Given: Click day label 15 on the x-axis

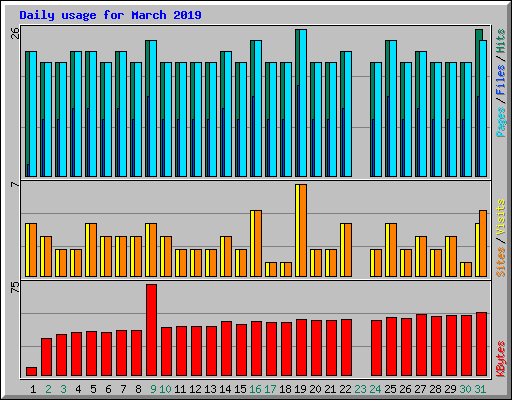Looking at the screenshot, I should 240,389.
